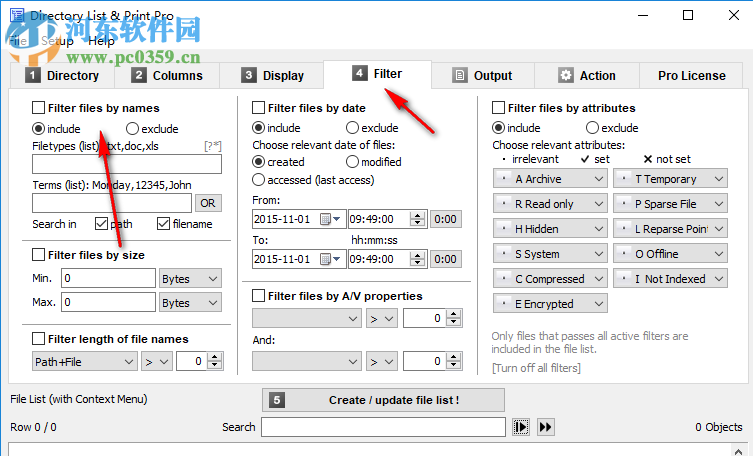Open the Help menu
This screenshot has width=753, height=456.
point(101,41)
